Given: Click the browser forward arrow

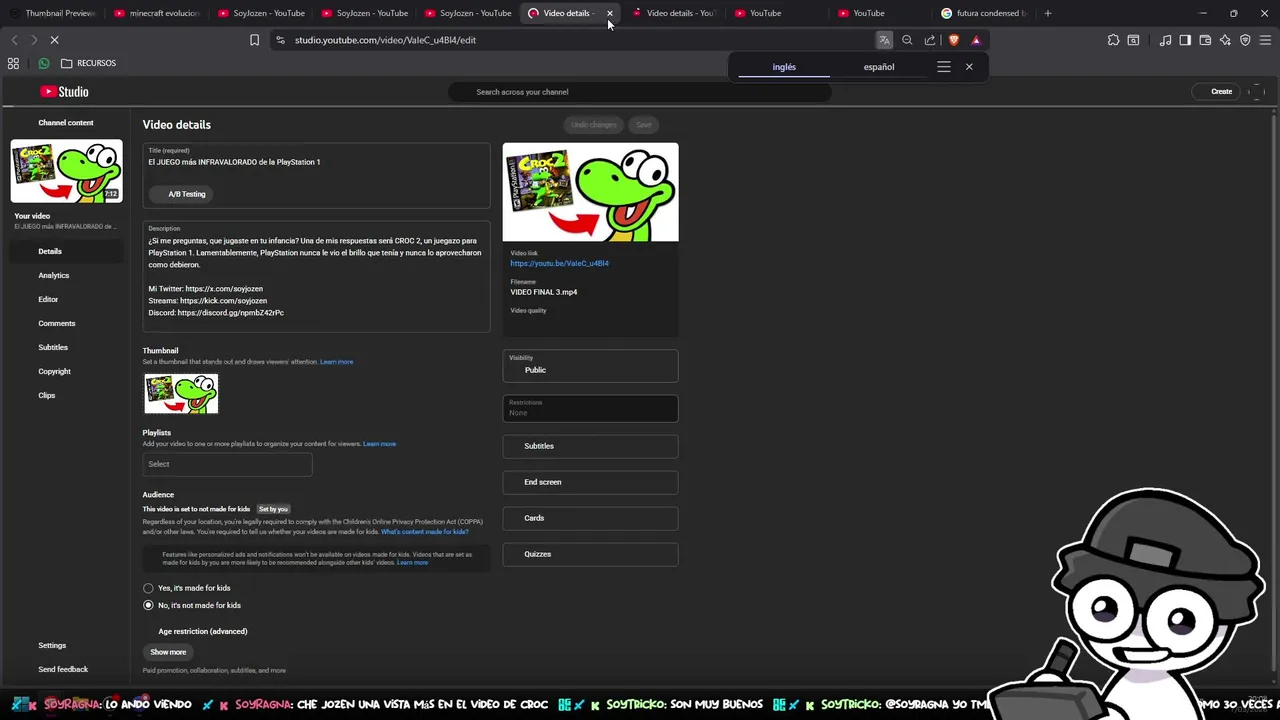Looking at the screenshot, I should (33, 40).
